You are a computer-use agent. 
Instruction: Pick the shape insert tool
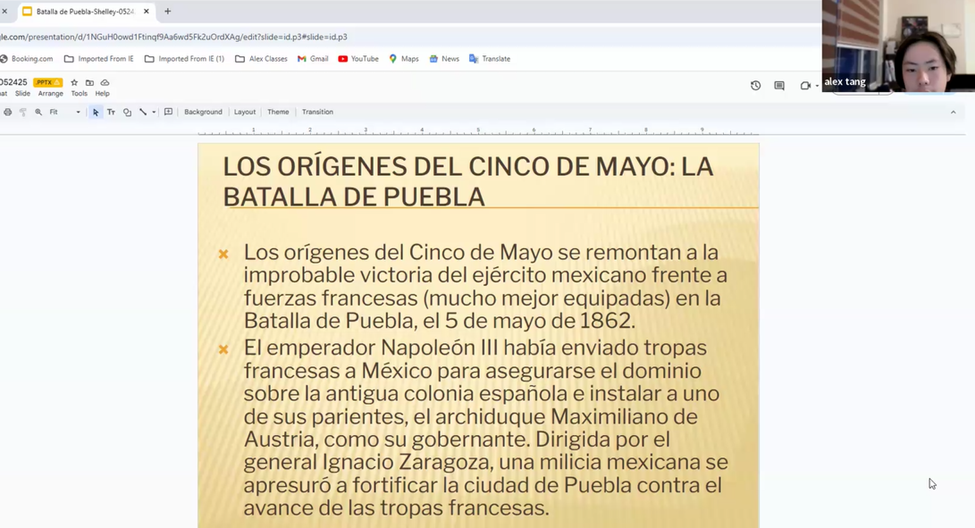coord(127,112)
